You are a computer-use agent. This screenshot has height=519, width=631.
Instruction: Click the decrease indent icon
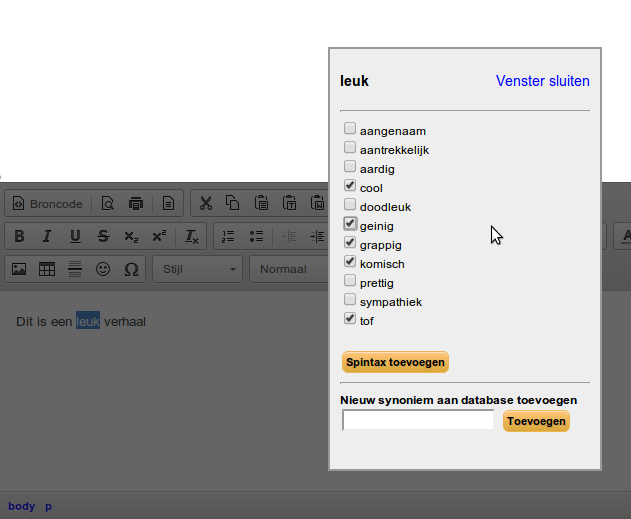pos(289,236)
